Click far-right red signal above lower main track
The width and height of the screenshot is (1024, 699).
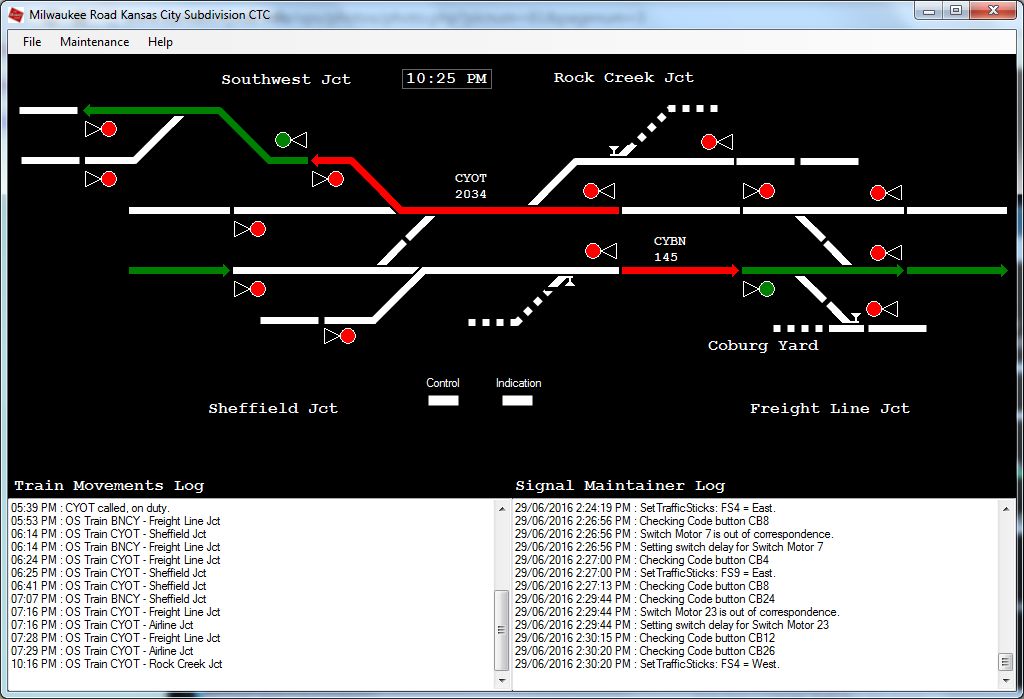point(878,253)
